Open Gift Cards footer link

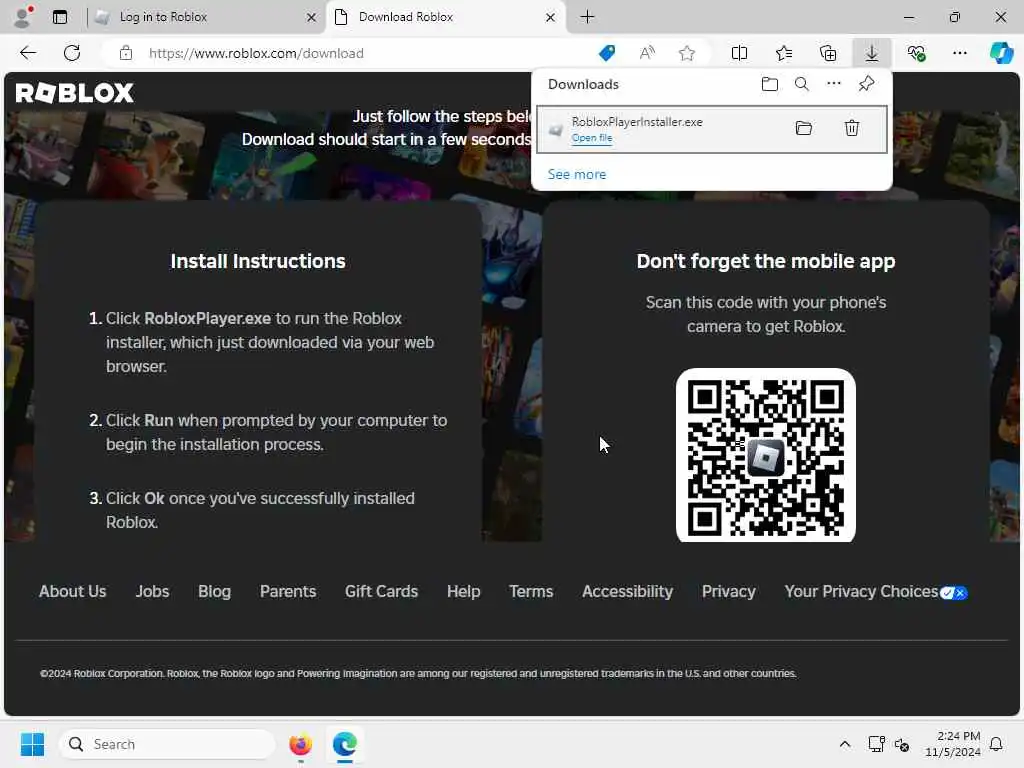pyautogui.click(x=381, y=591)
